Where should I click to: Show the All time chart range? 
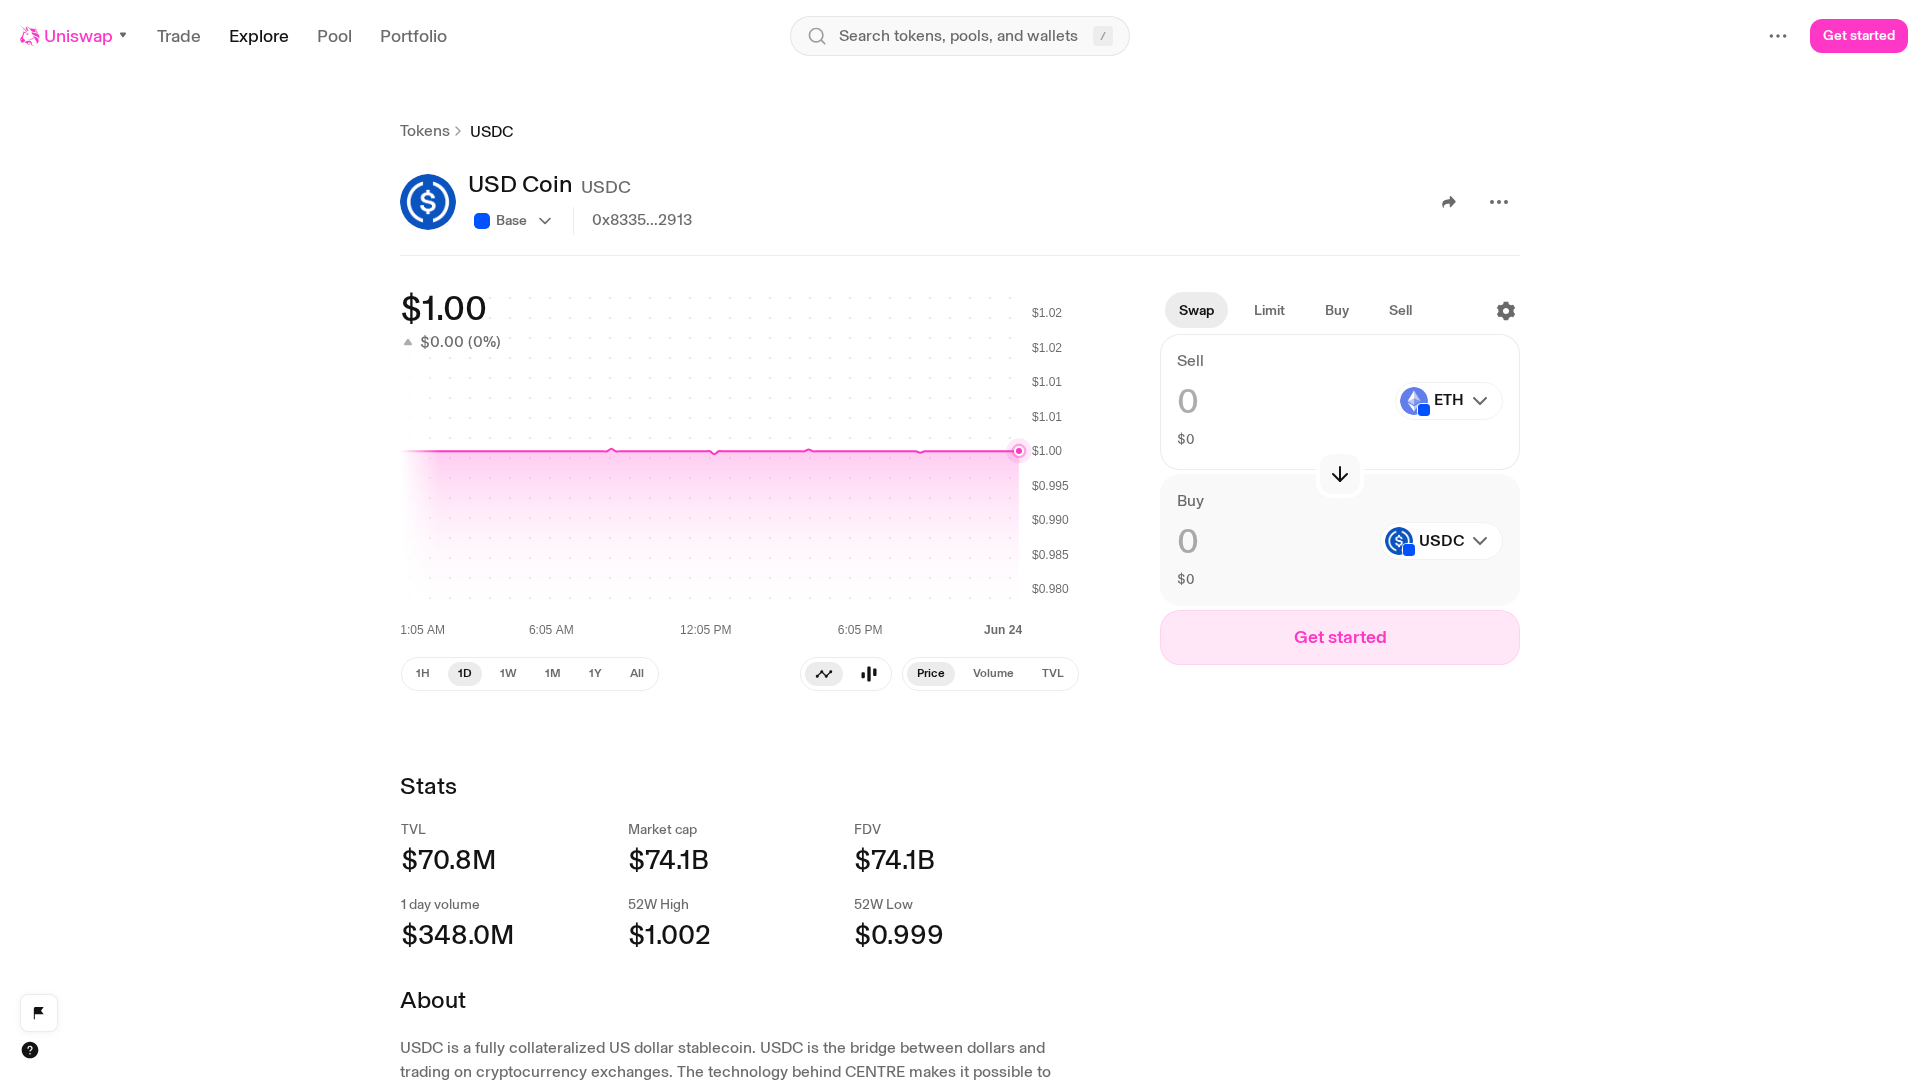pyautogui.click(x=637, y=674)
